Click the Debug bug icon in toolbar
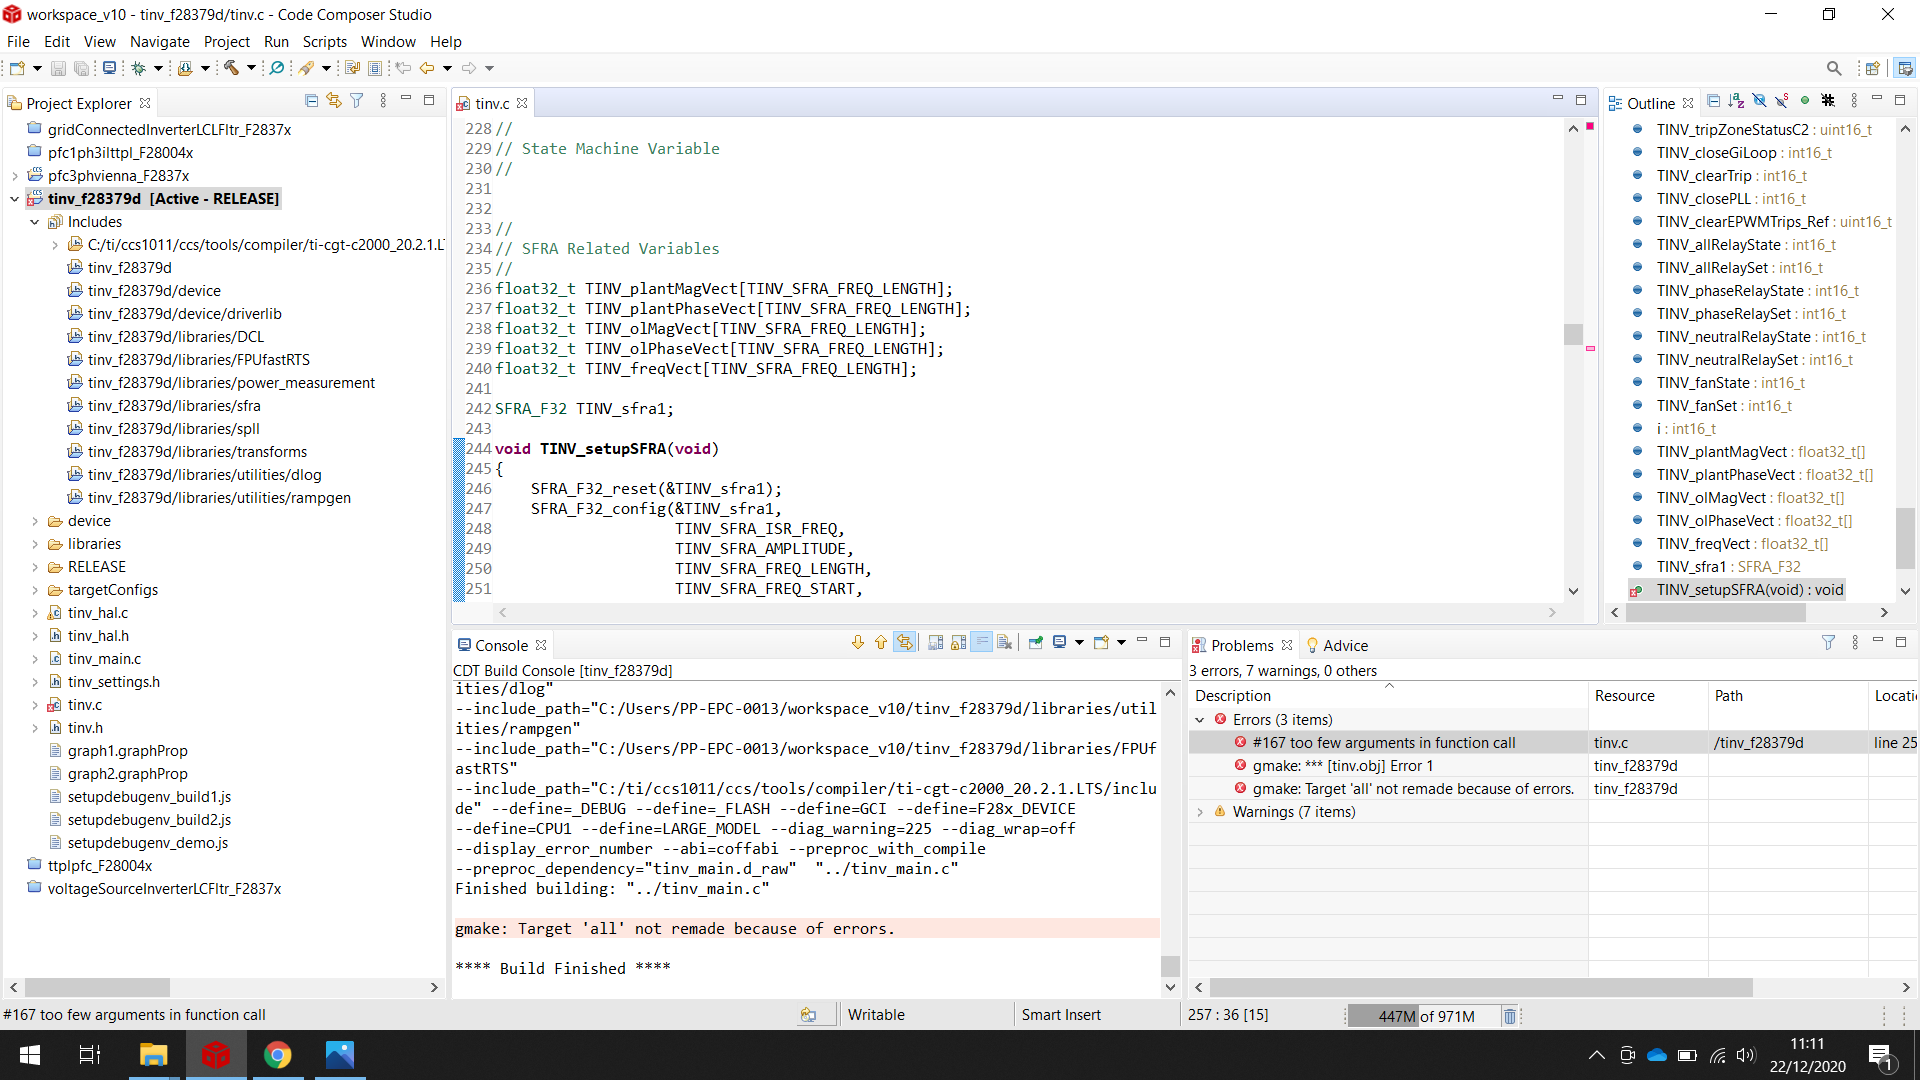Image resolution: width=1920 pixels, height=1080 pixels. pyautogui.click(x=138, y=68)
